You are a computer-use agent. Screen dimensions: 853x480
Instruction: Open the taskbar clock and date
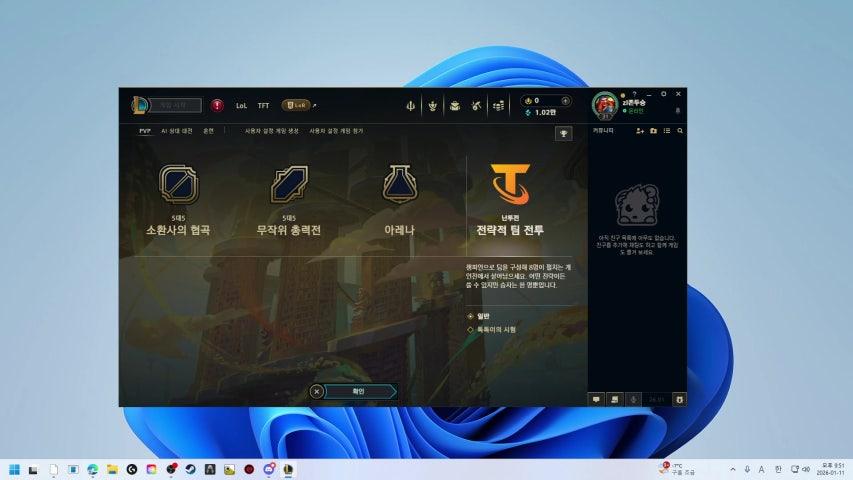[831, 469]
